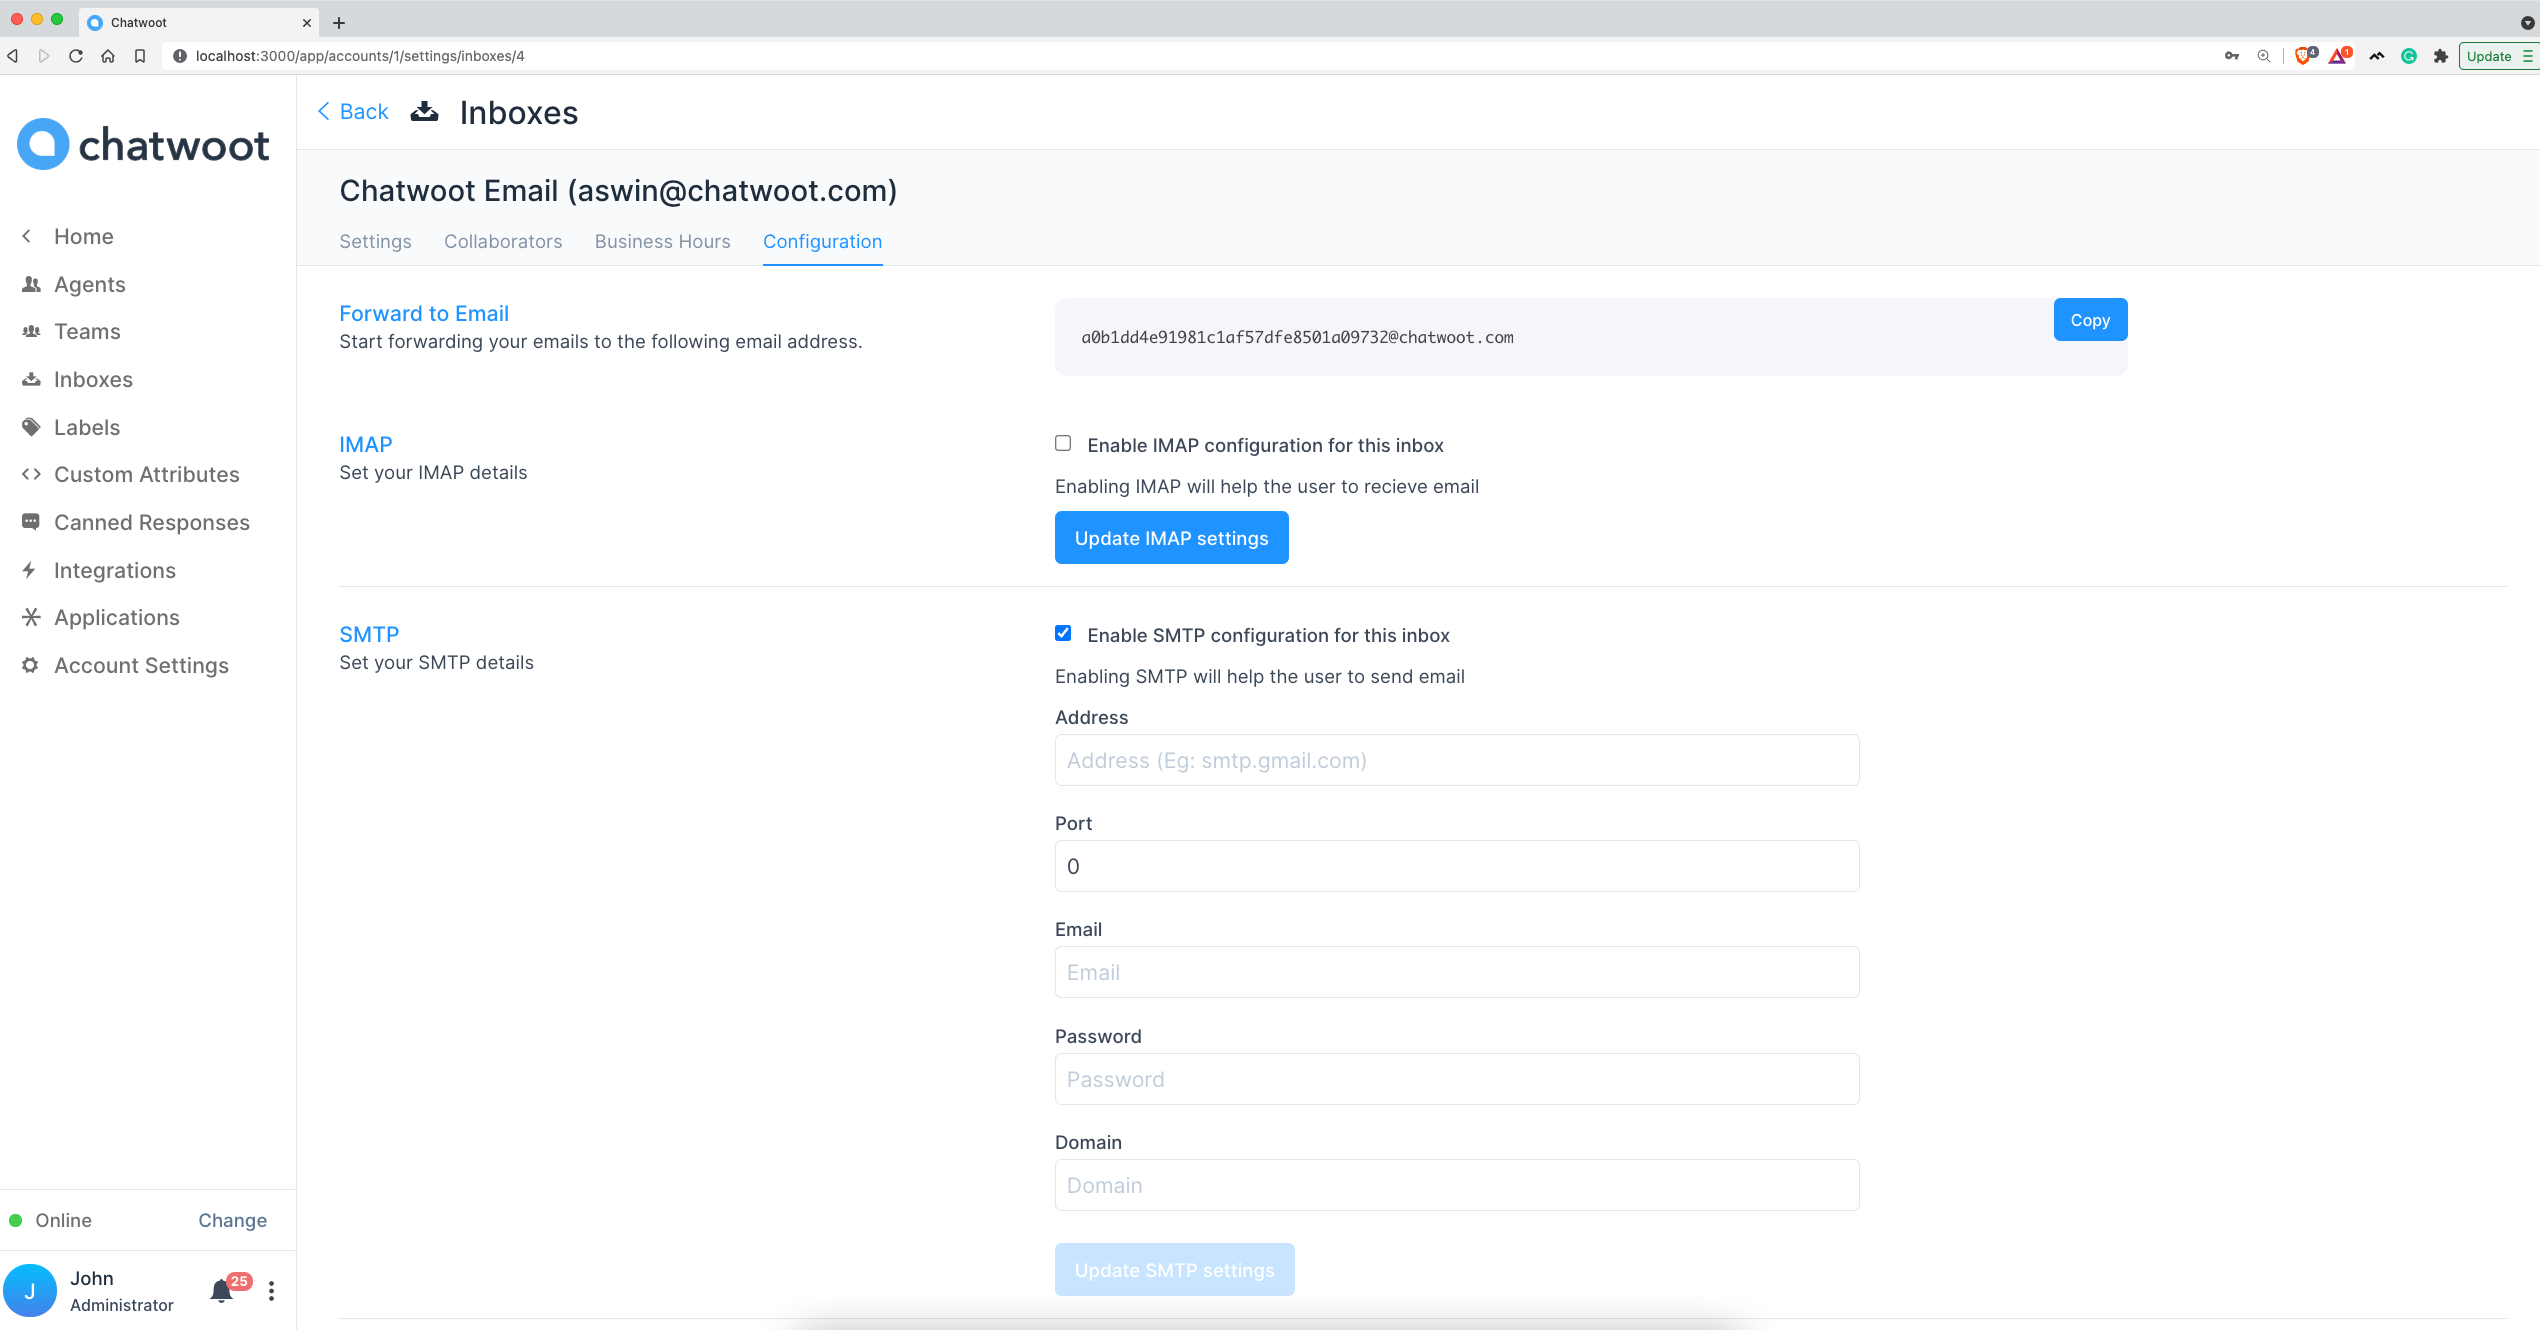
Task: Click the Canned Responses chat icon
Action: [31, 522]
